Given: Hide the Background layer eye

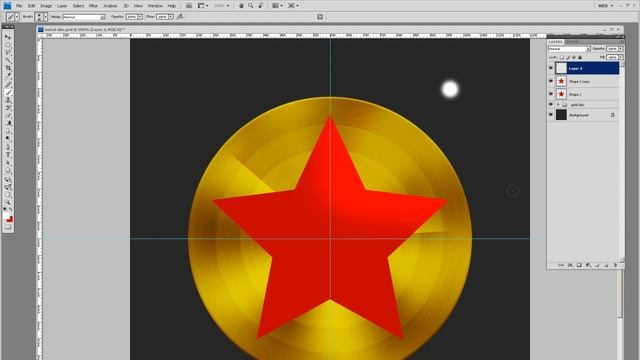Looking at the screenshot, I should (551, 115).
